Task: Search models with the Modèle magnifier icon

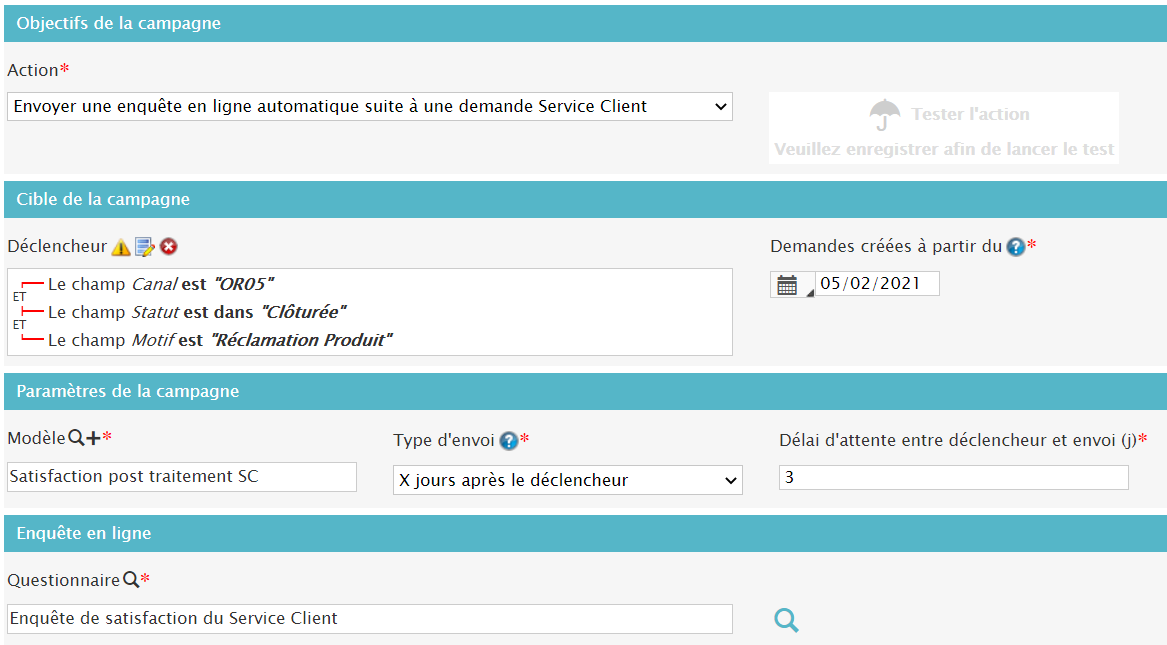Action: pyautogui.click(x=75, y=438)
